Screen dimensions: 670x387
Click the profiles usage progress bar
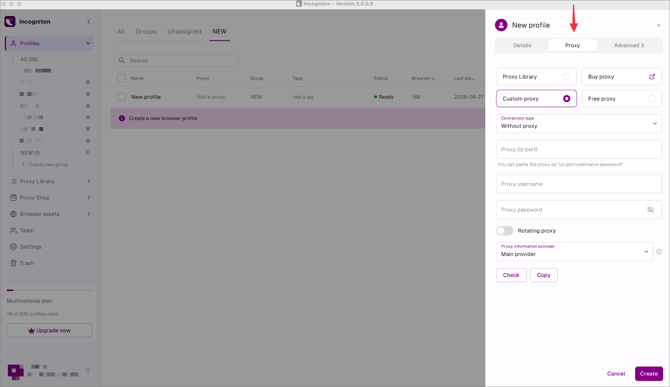[x=50, y=290]
